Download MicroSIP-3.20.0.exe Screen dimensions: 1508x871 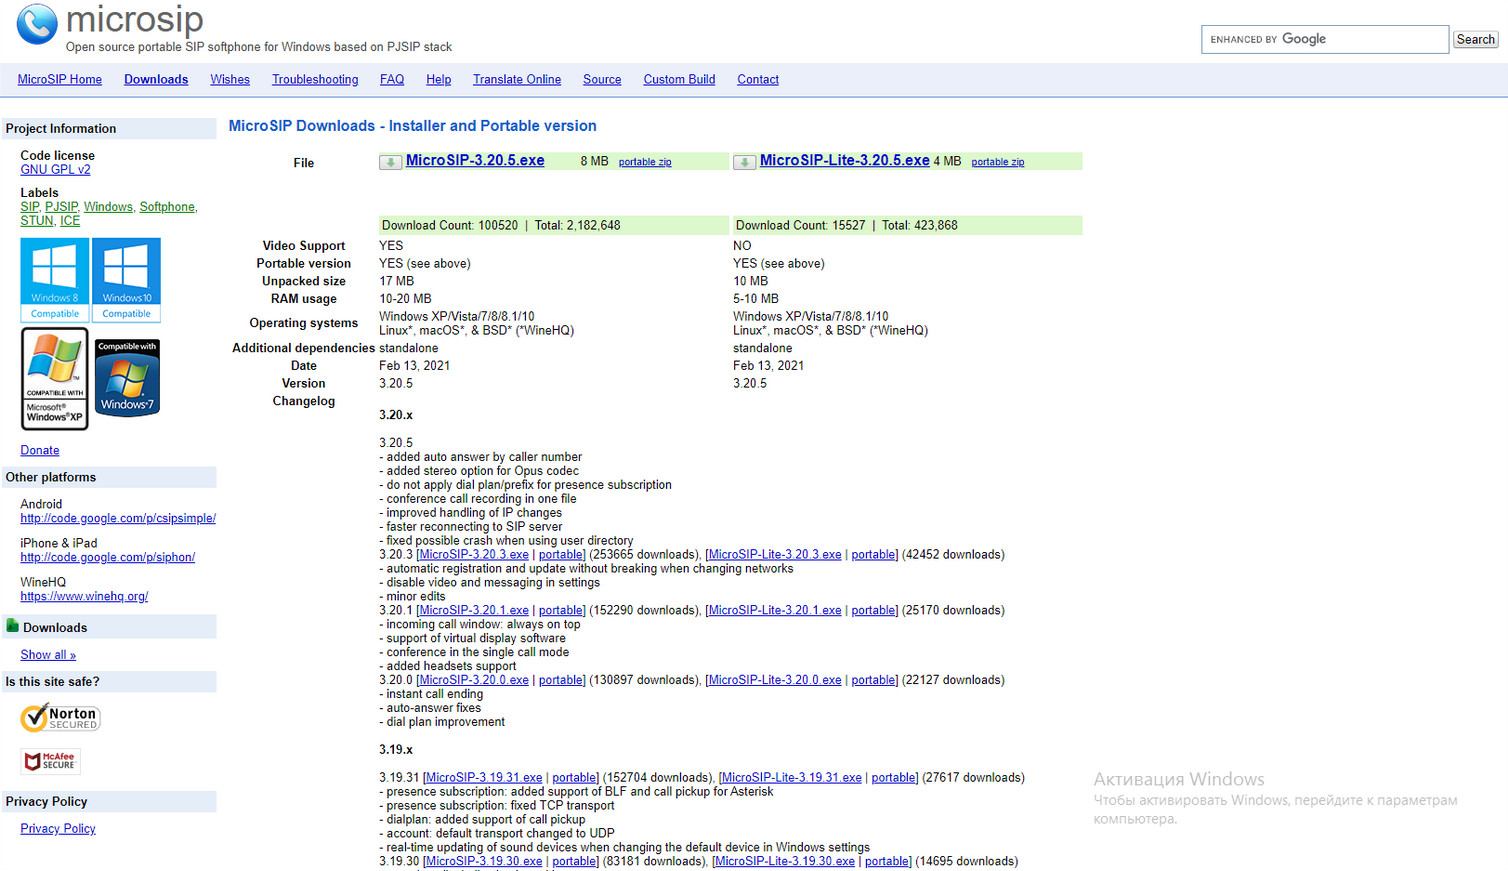coord(474,681)
